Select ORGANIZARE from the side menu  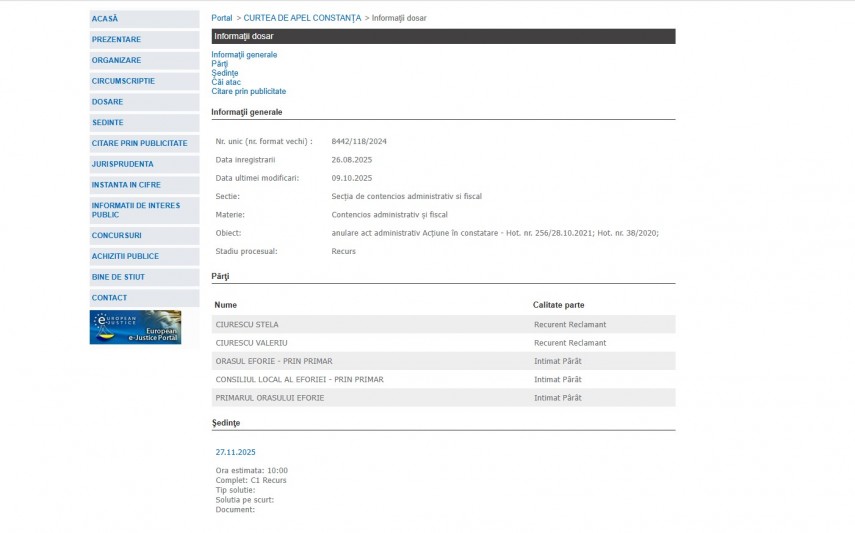pos(116,60)
